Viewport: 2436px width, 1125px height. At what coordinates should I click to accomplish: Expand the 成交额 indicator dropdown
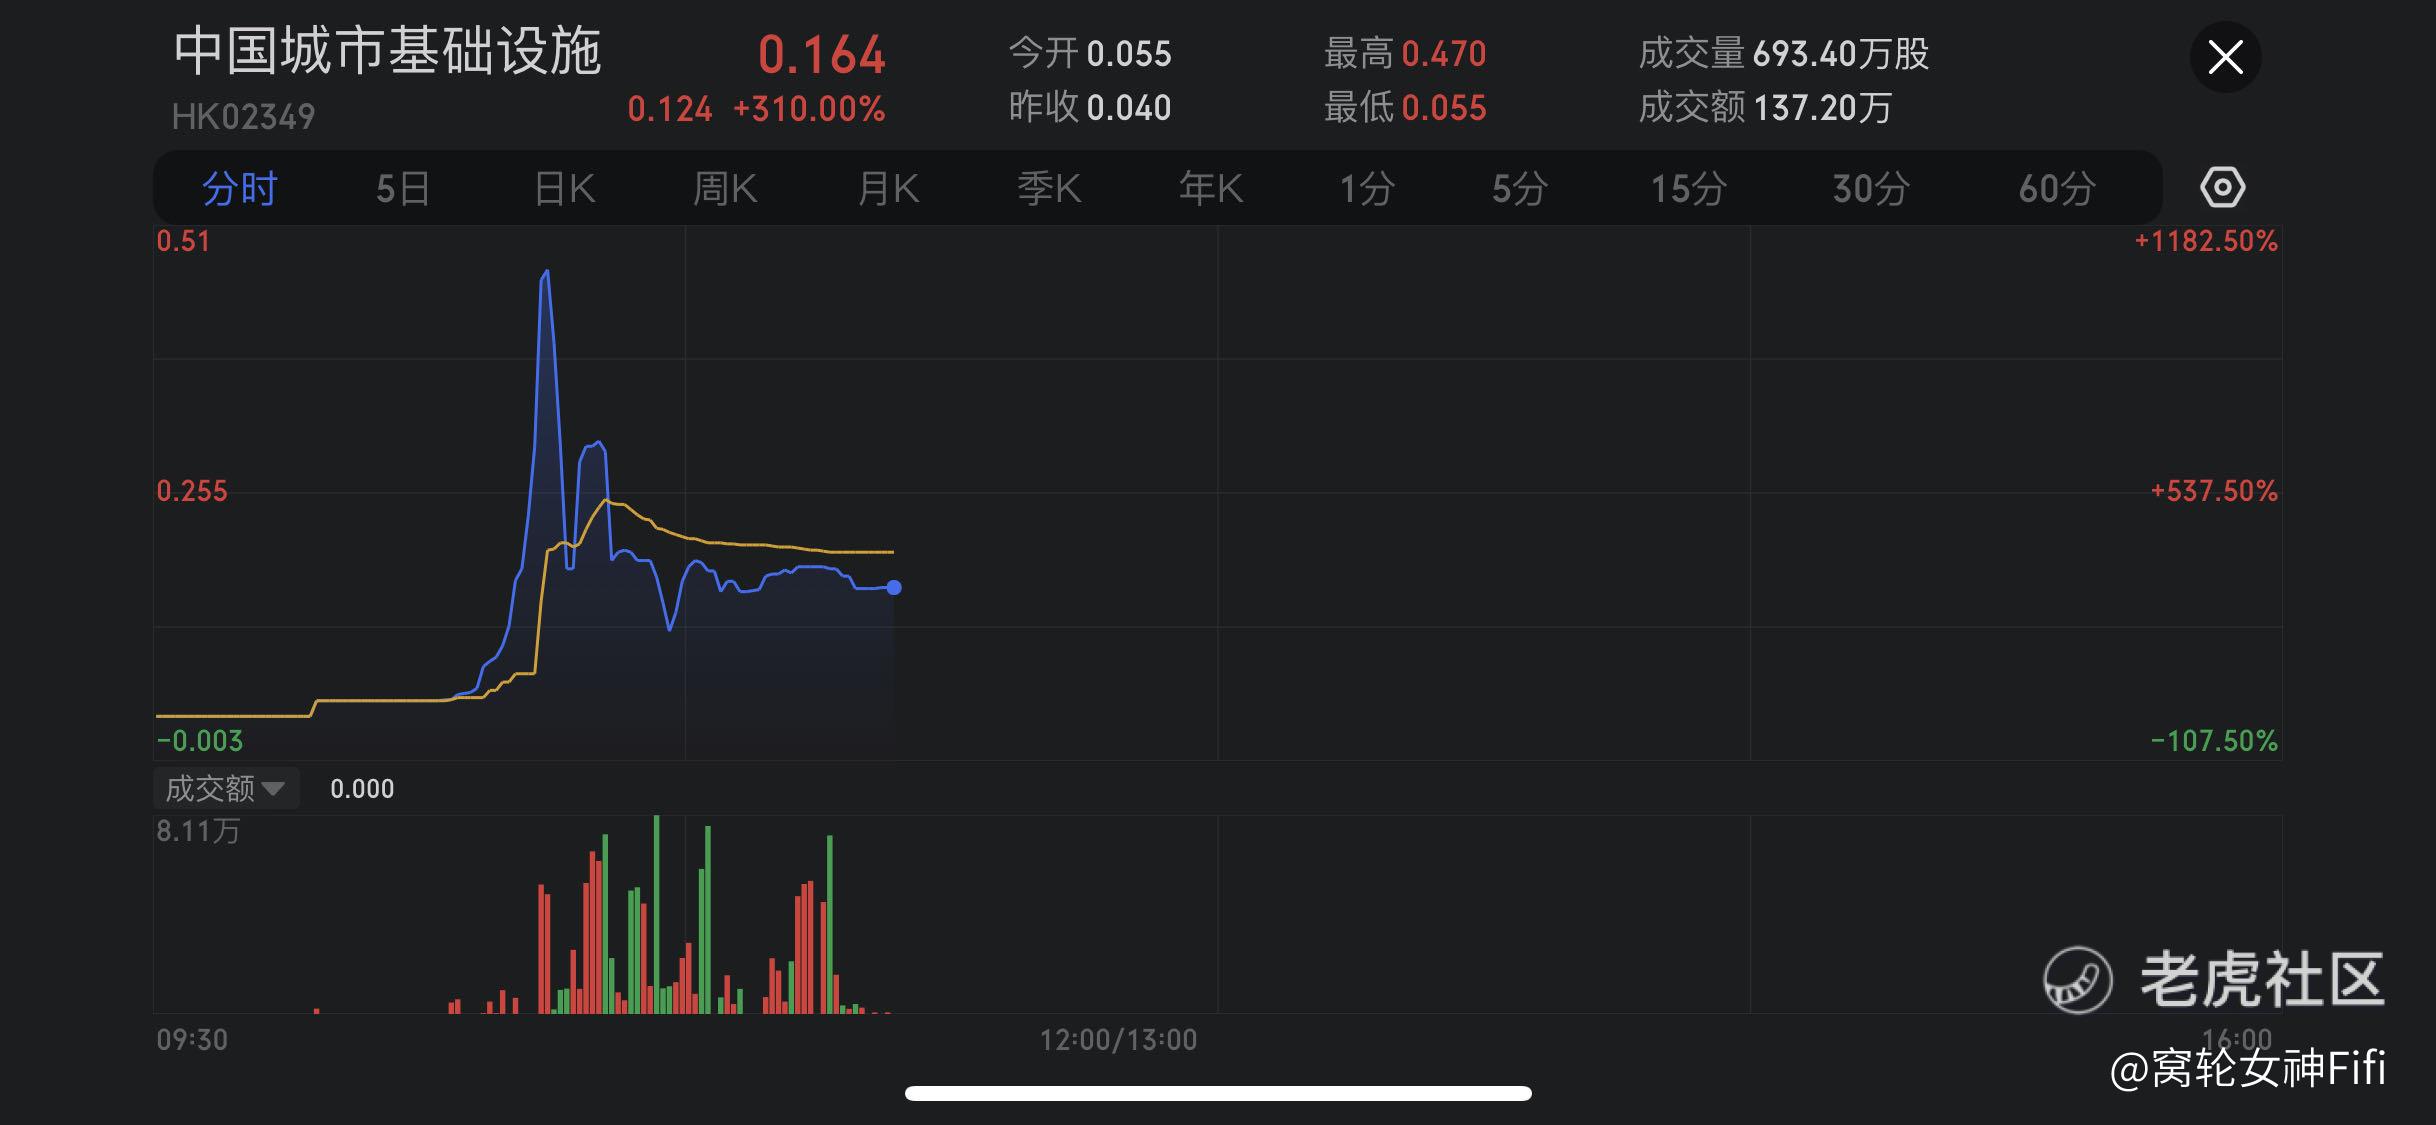pos(226,788)
